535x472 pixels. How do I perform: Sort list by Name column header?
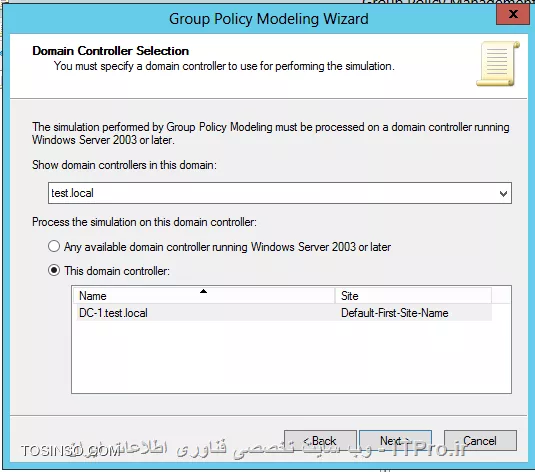coord(204,296)
